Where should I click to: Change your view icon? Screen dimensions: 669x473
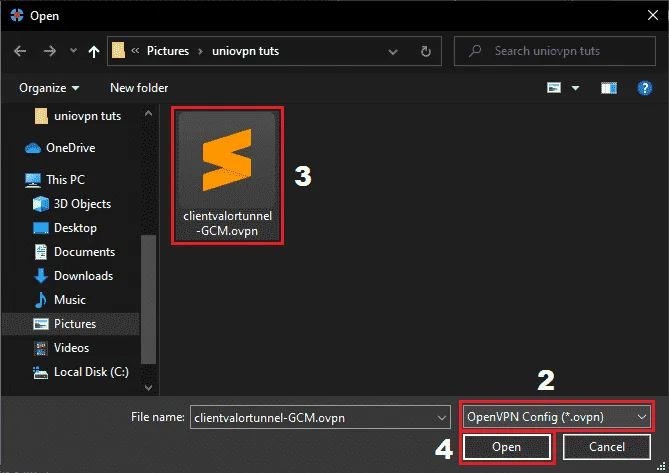(x=554, y=88)
